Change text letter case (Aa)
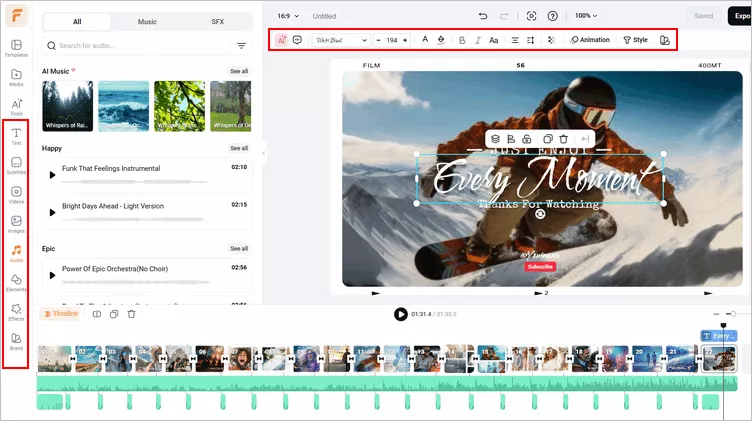 [x=494, y=40]
